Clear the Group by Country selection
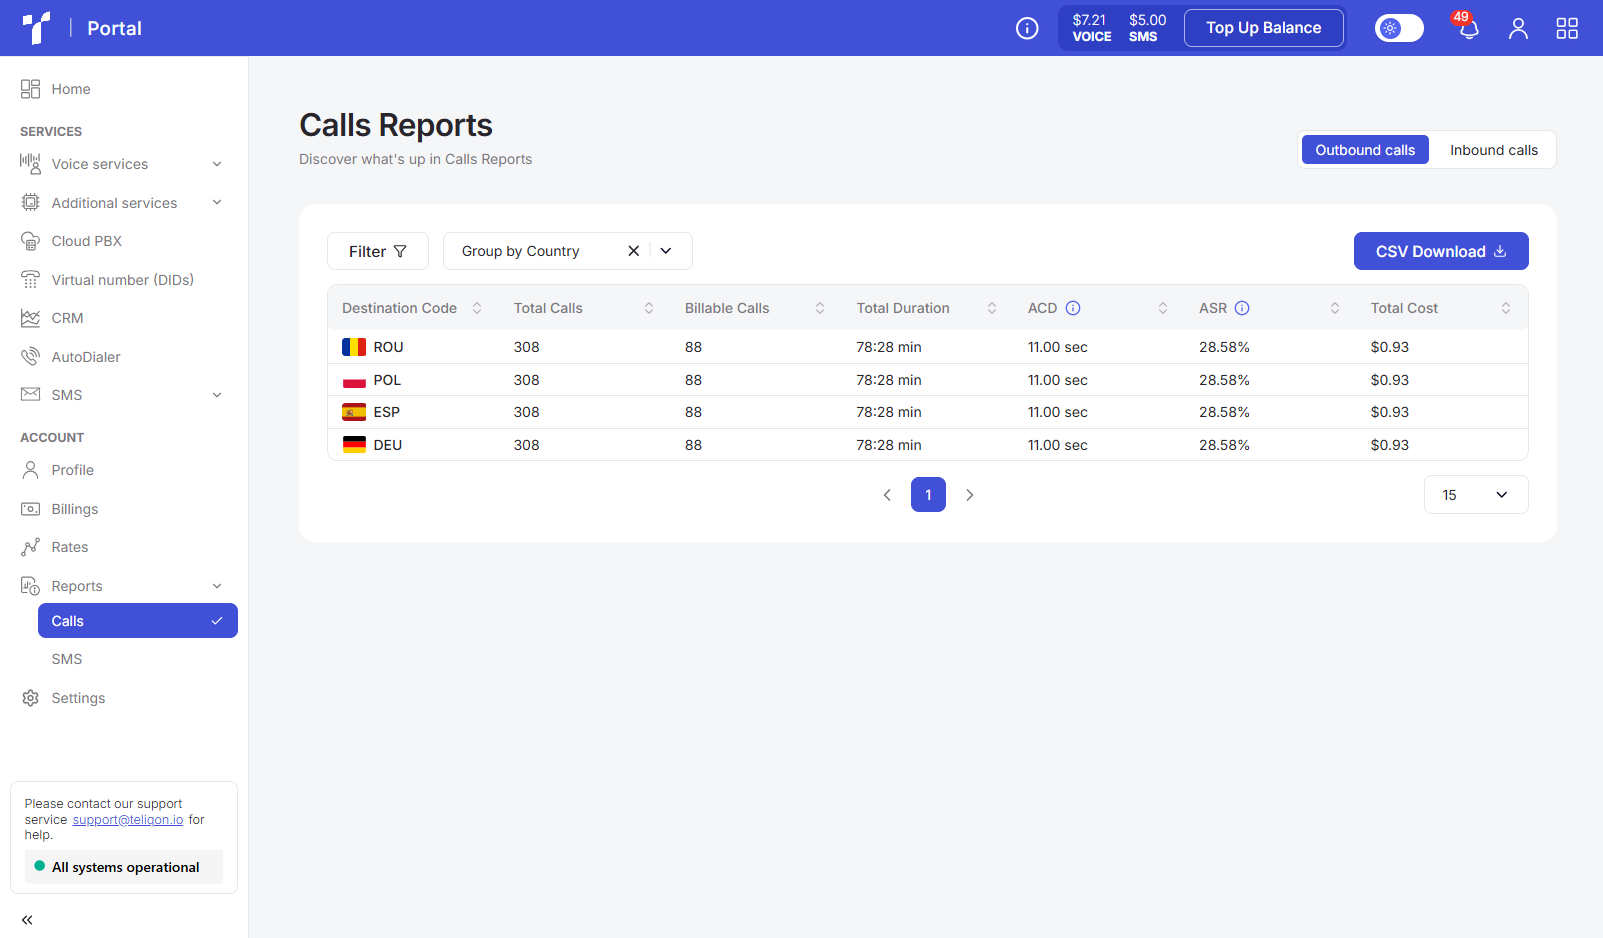1603x938 pixels. point(633,251)
